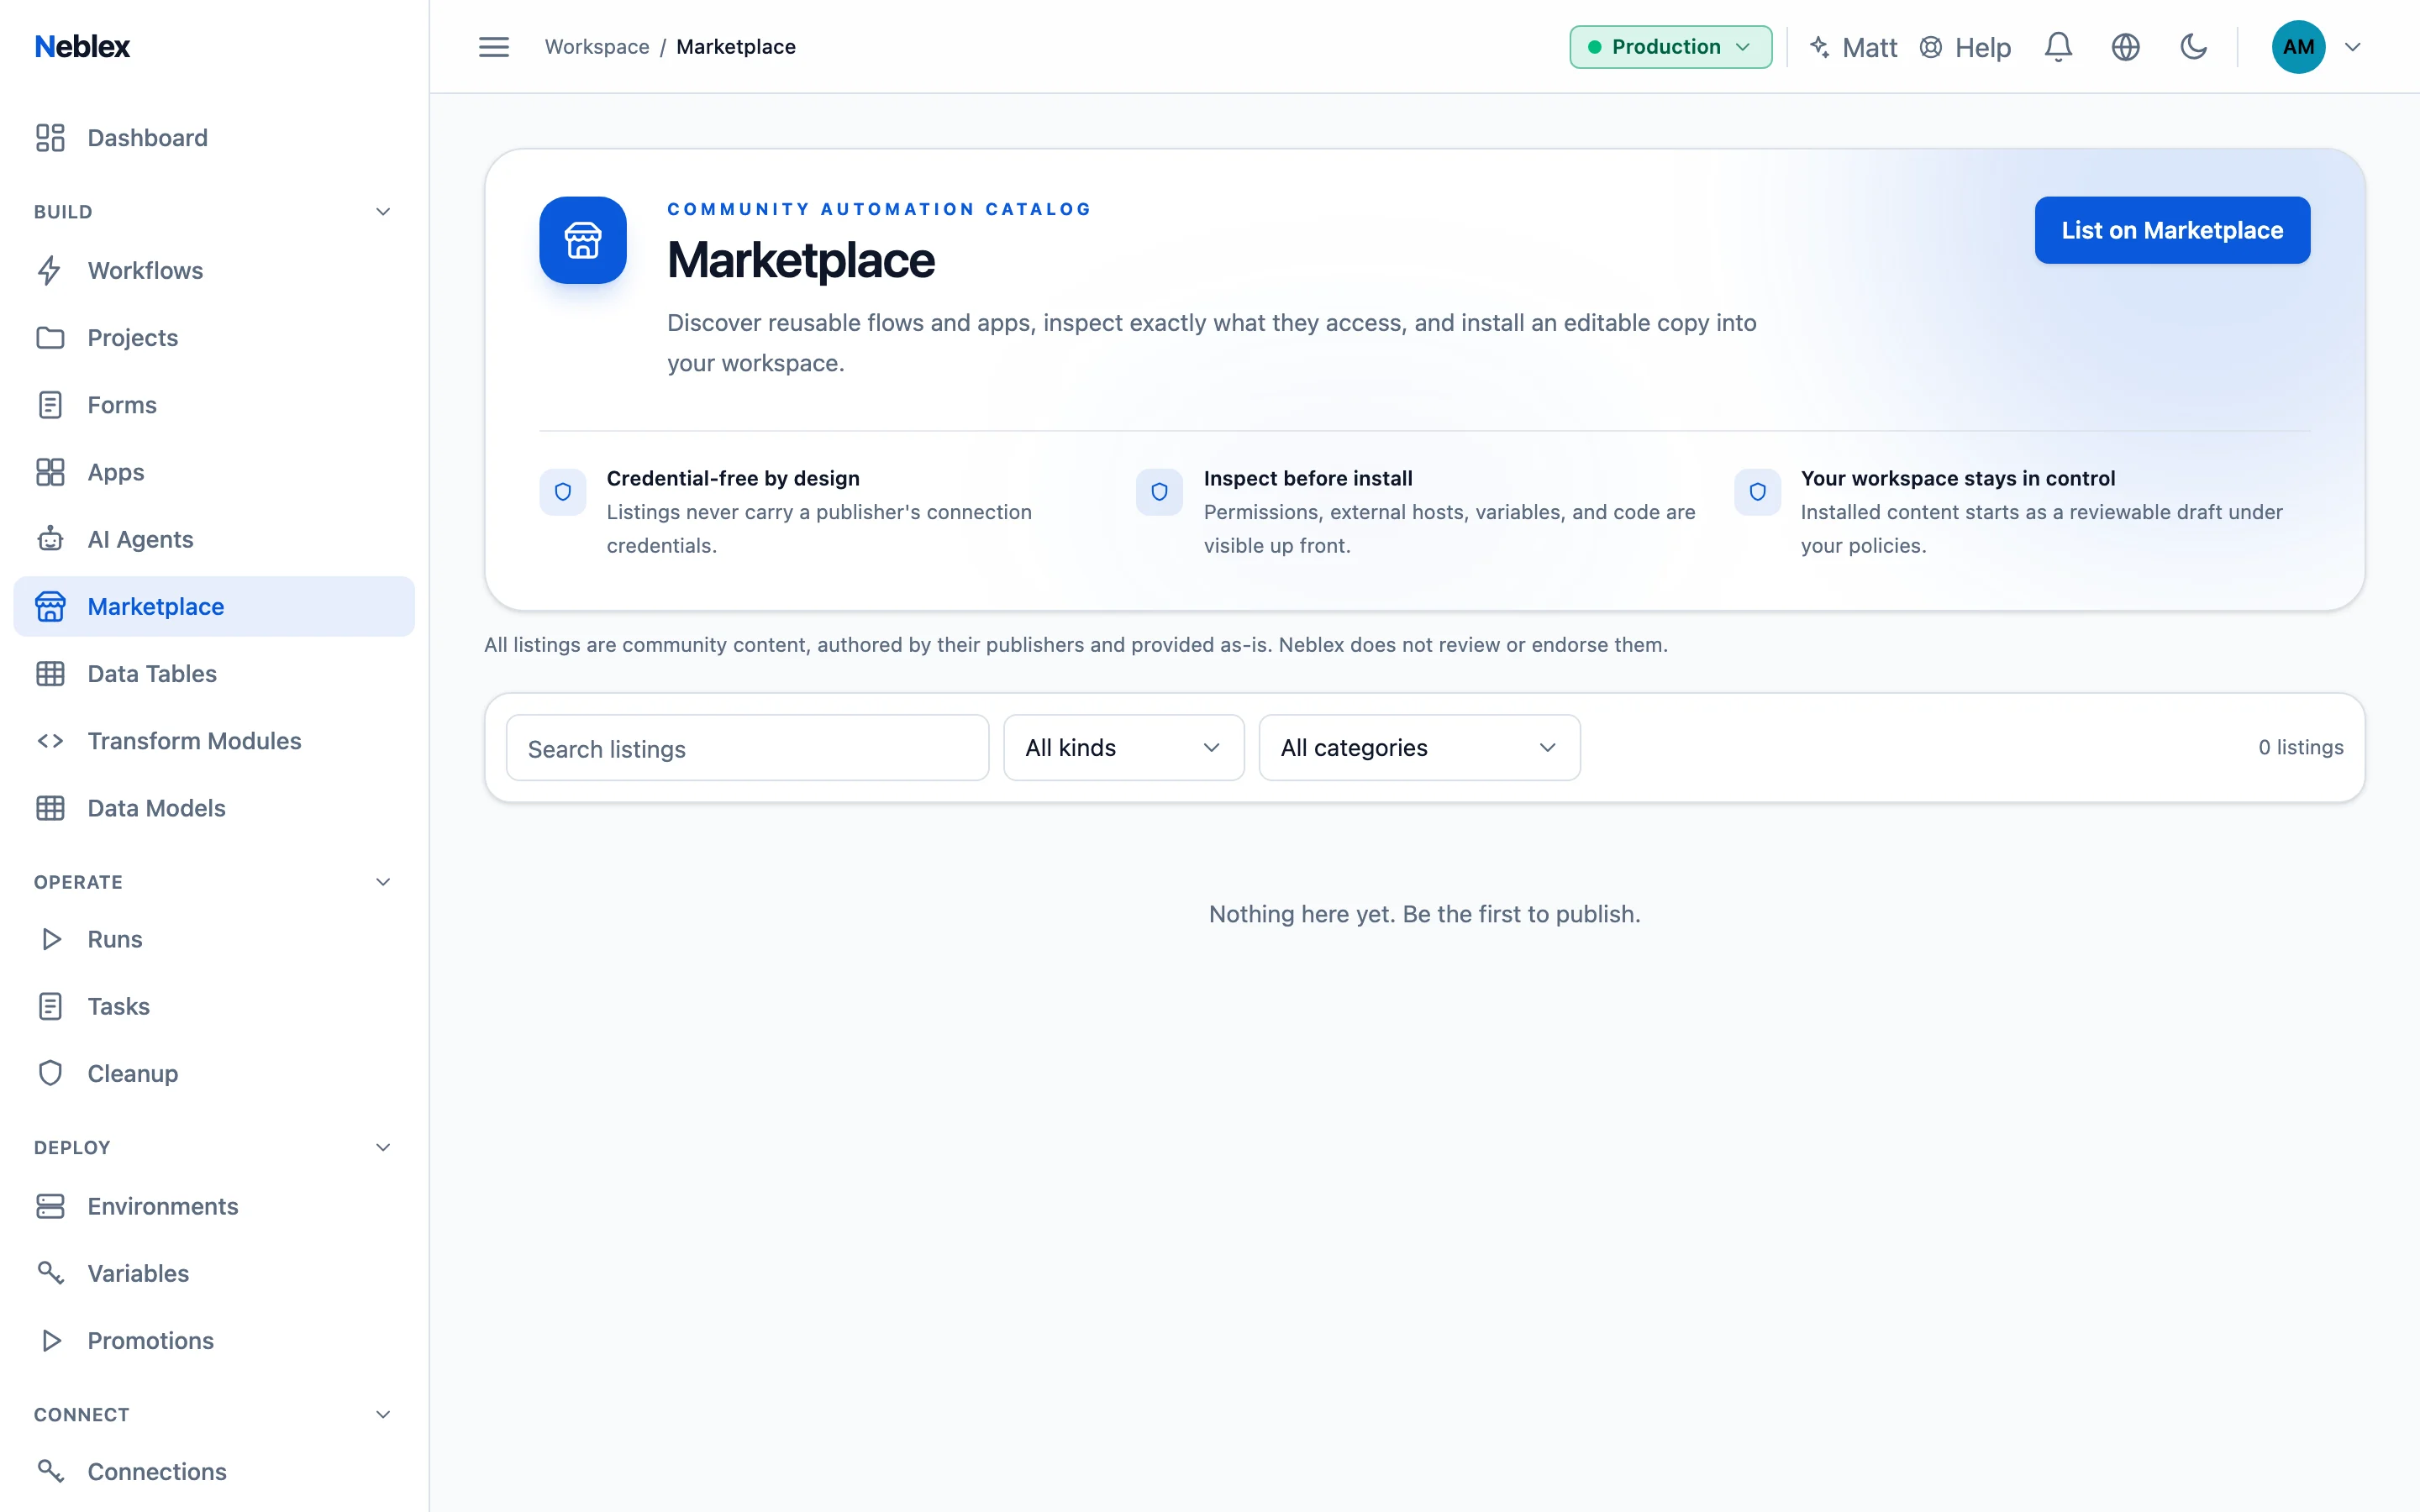Go to Workspace breadcrumb link
2420x1512 pixels.
(x=597, y=47)
